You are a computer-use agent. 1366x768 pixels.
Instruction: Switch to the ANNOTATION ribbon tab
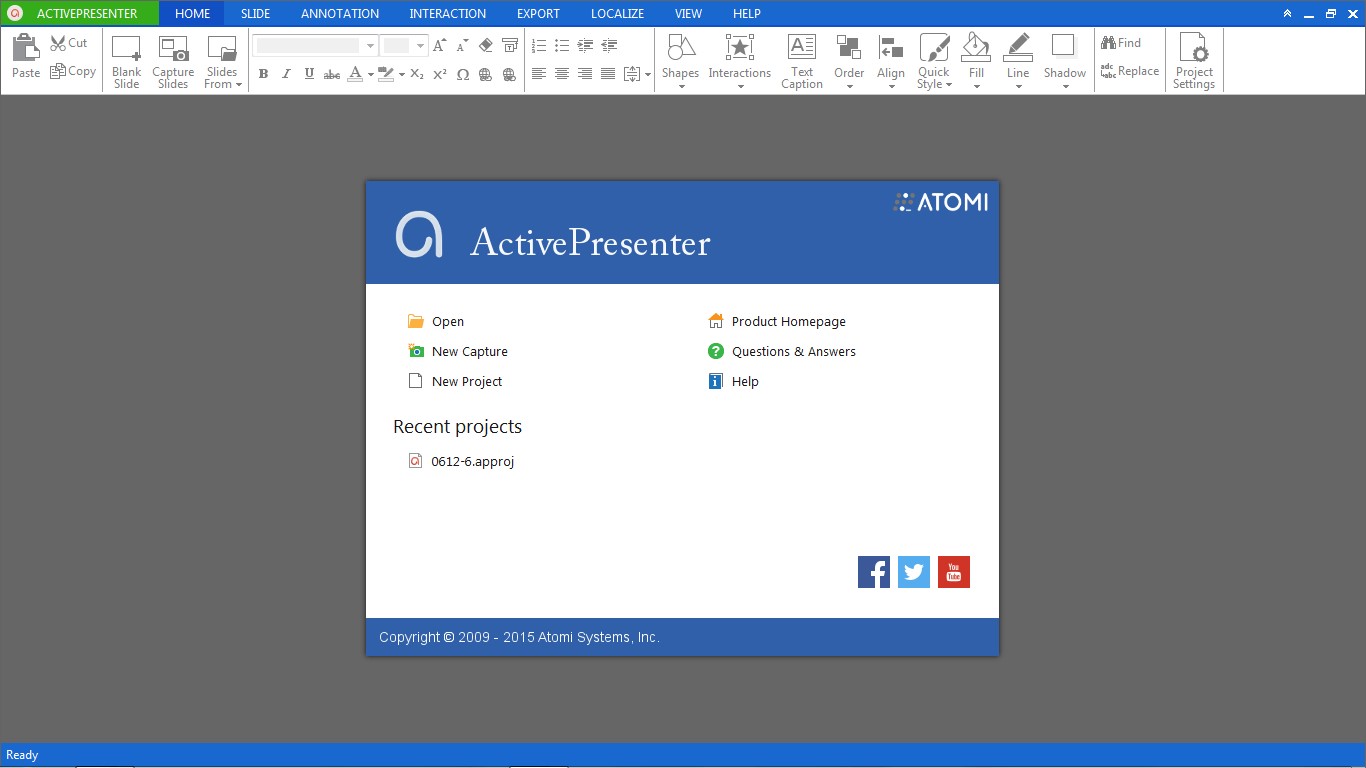click(x=340, y=13)
